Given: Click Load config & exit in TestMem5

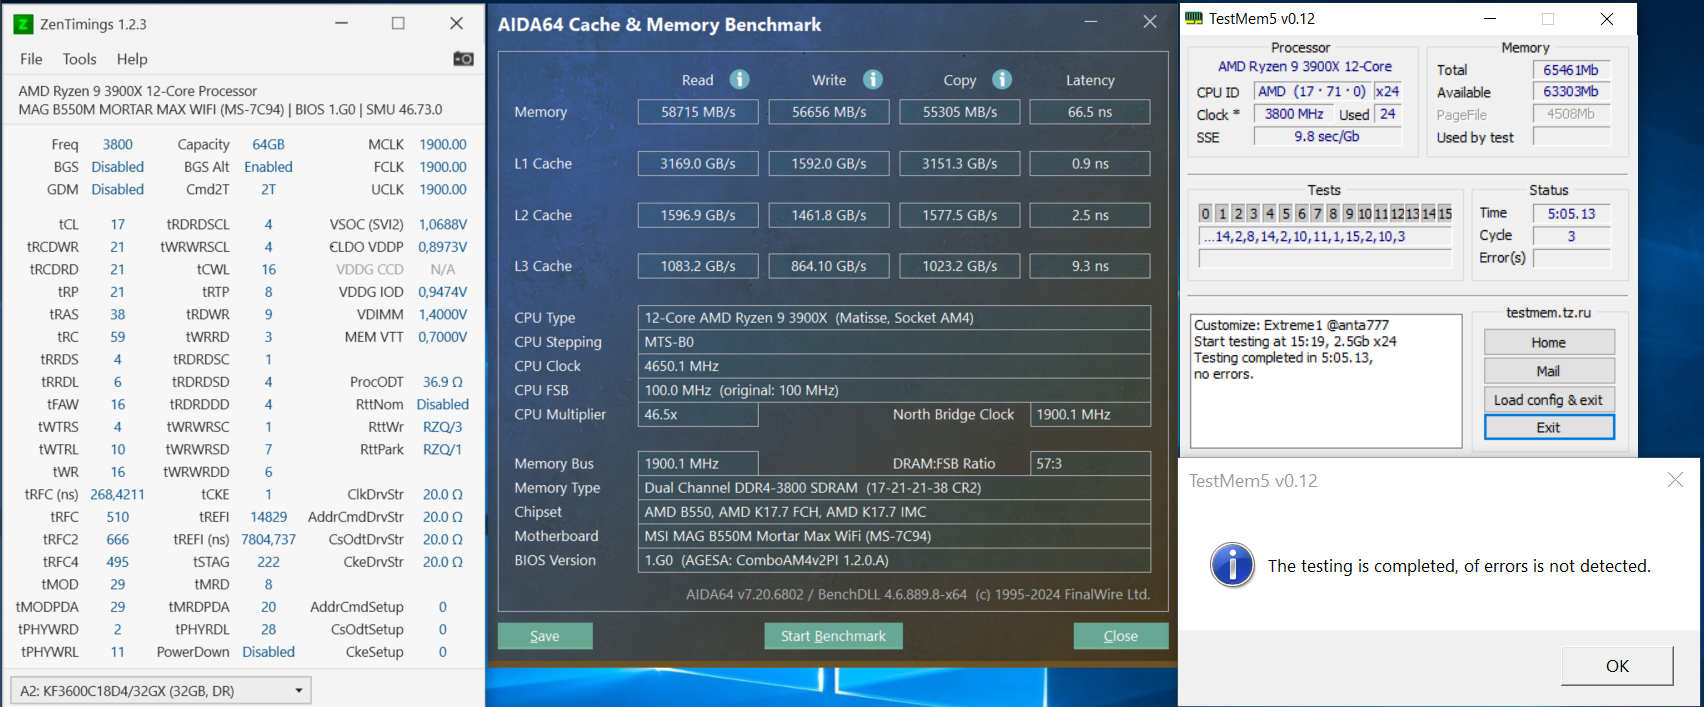Looking at the screenshot, I should (x=1549, y=399).
